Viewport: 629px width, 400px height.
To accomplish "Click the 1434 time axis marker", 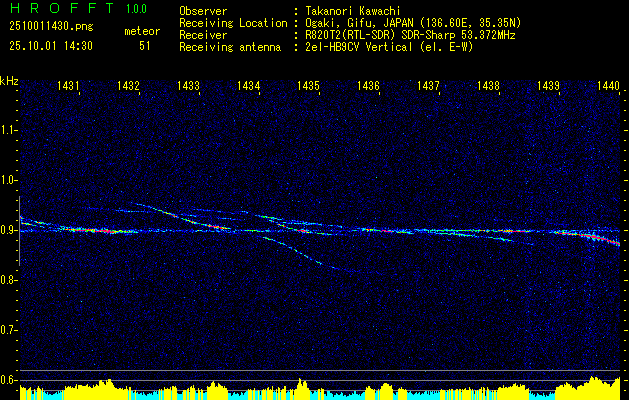I will click(x=248, y=85).
